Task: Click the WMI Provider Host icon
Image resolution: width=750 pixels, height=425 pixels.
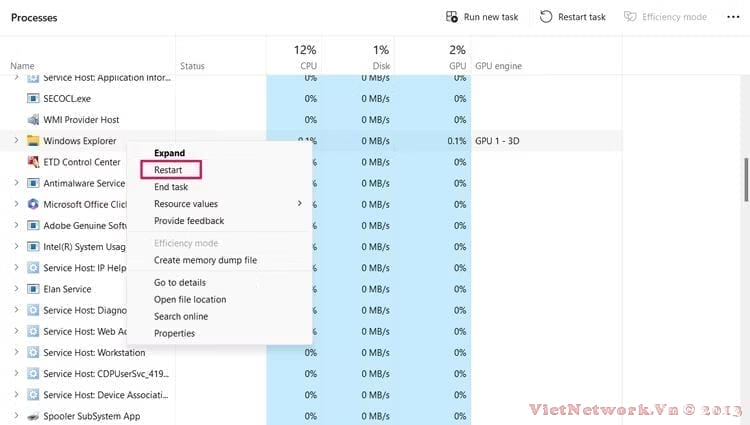Action: tap(33, 120)
